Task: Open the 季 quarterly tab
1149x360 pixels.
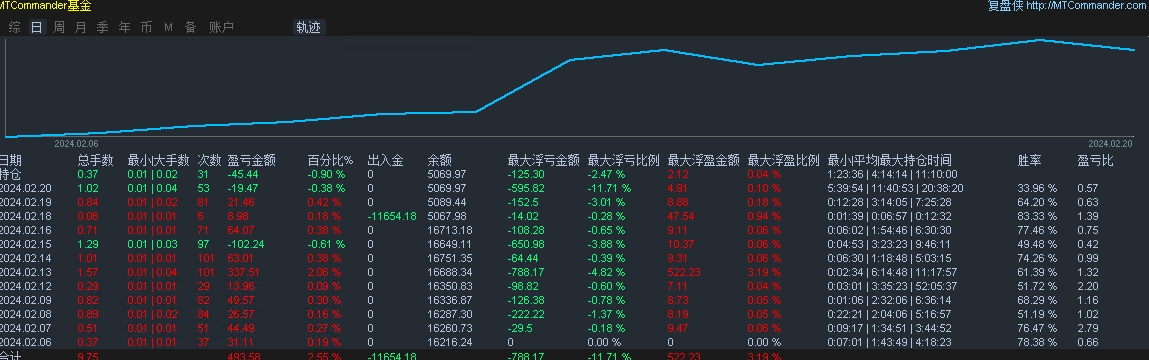Action: coord(103,28)
